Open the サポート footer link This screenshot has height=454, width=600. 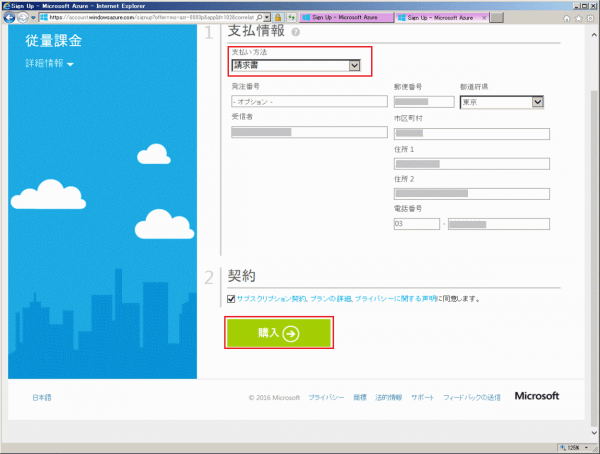pyautogui.click(x=422, y=398)
